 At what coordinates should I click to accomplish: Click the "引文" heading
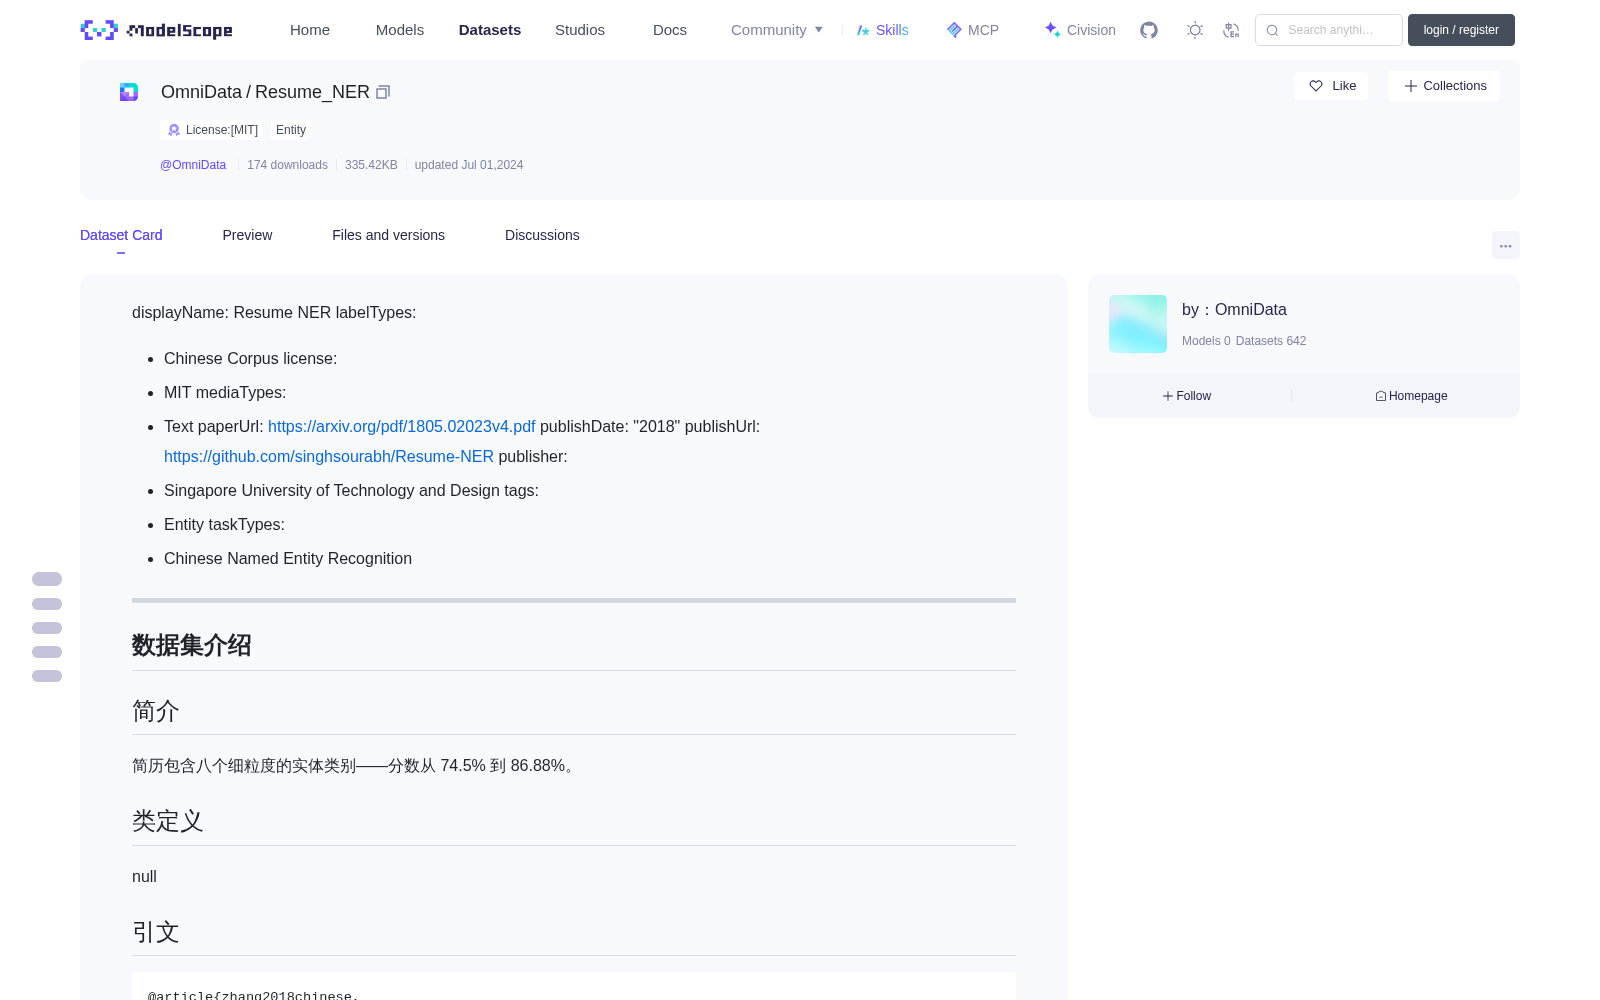tap(156, 932)
